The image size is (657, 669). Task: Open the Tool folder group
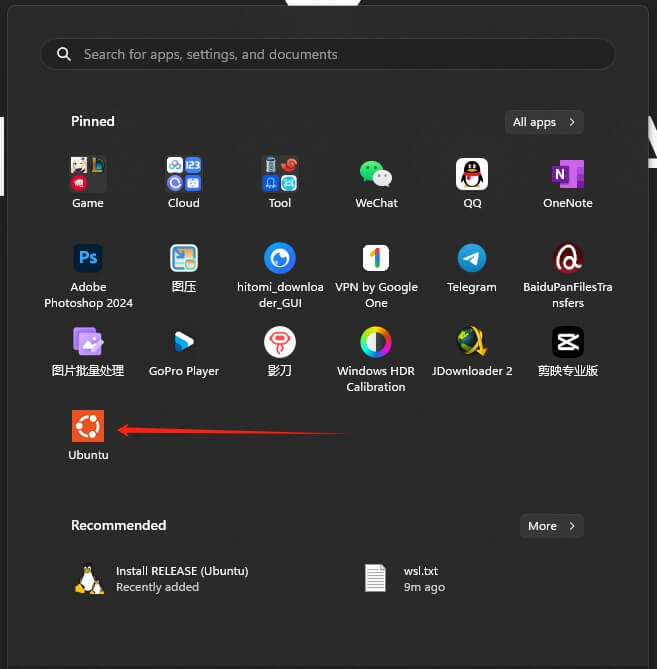coord(280,182)
